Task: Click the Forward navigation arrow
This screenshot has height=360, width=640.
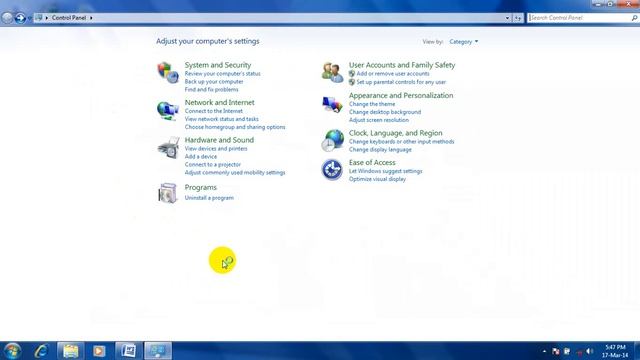Action: click(20, 18)
